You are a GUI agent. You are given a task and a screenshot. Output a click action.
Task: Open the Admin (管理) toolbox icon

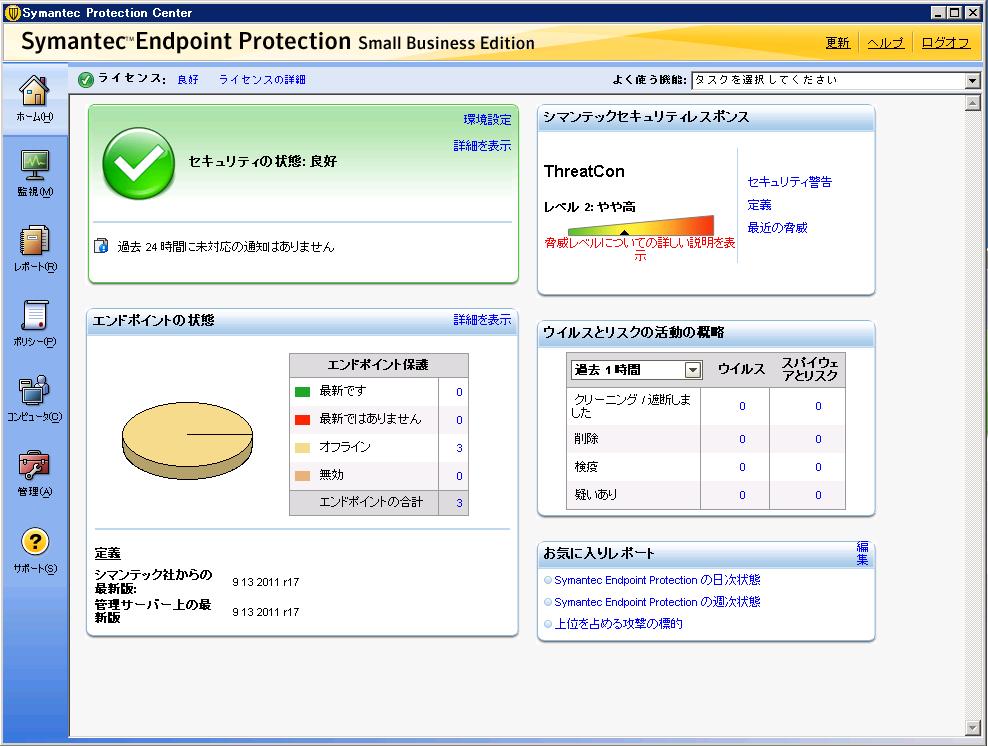pyautogui.click(x=34, y=465)
